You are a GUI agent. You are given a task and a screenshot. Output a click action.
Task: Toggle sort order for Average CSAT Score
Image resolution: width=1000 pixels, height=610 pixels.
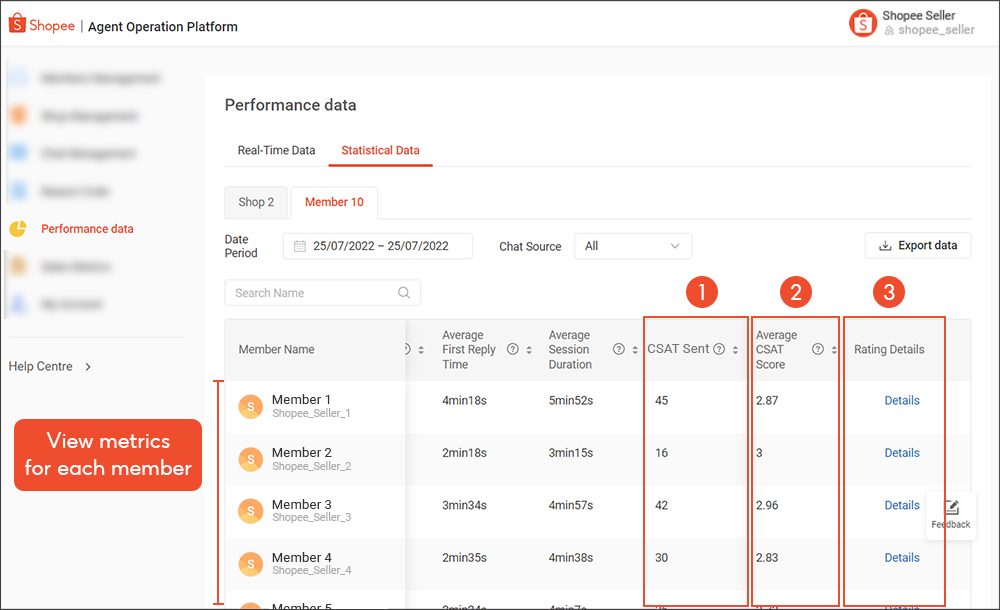tap(834, 348)
